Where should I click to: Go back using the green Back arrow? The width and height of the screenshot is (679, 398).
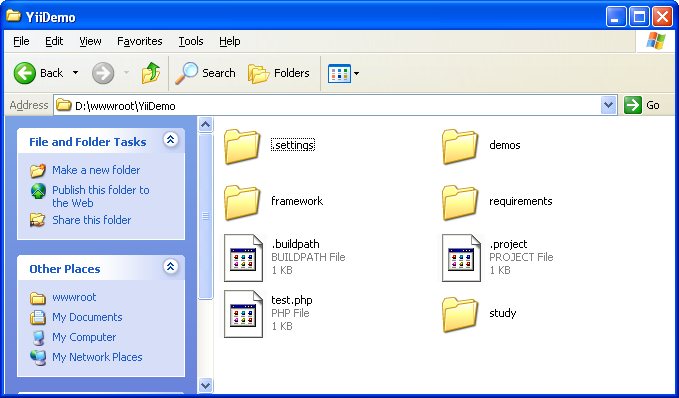click(25, 73)
